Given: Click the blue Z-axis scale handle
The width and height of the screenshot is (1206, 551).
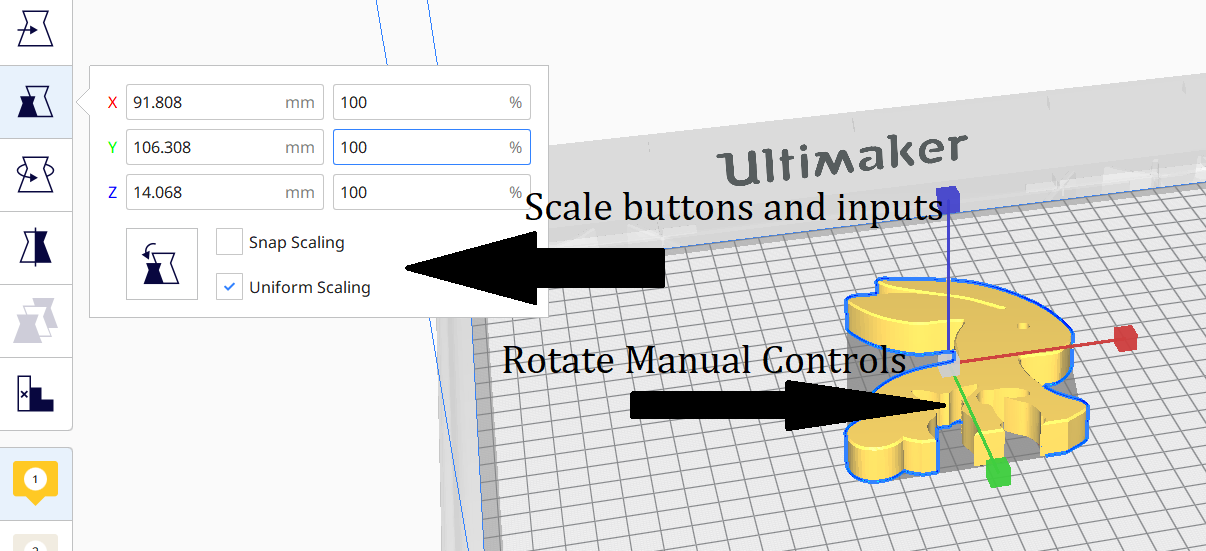Looking at the screenshot, I should click(x=946, y=199).
